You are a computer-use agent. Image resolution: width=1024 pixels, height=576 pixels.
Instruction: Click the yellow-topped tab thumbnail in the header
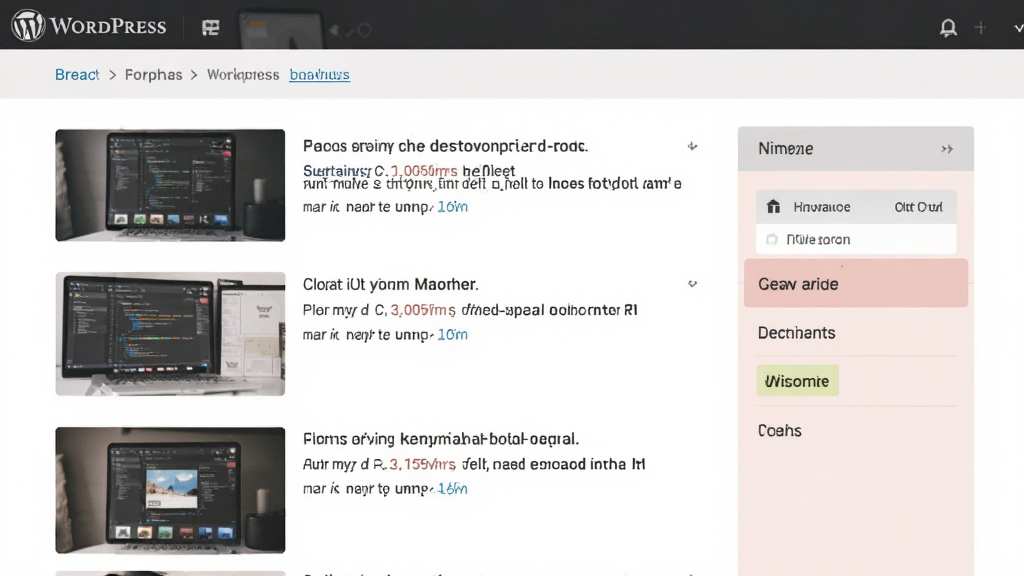point(281,30)
